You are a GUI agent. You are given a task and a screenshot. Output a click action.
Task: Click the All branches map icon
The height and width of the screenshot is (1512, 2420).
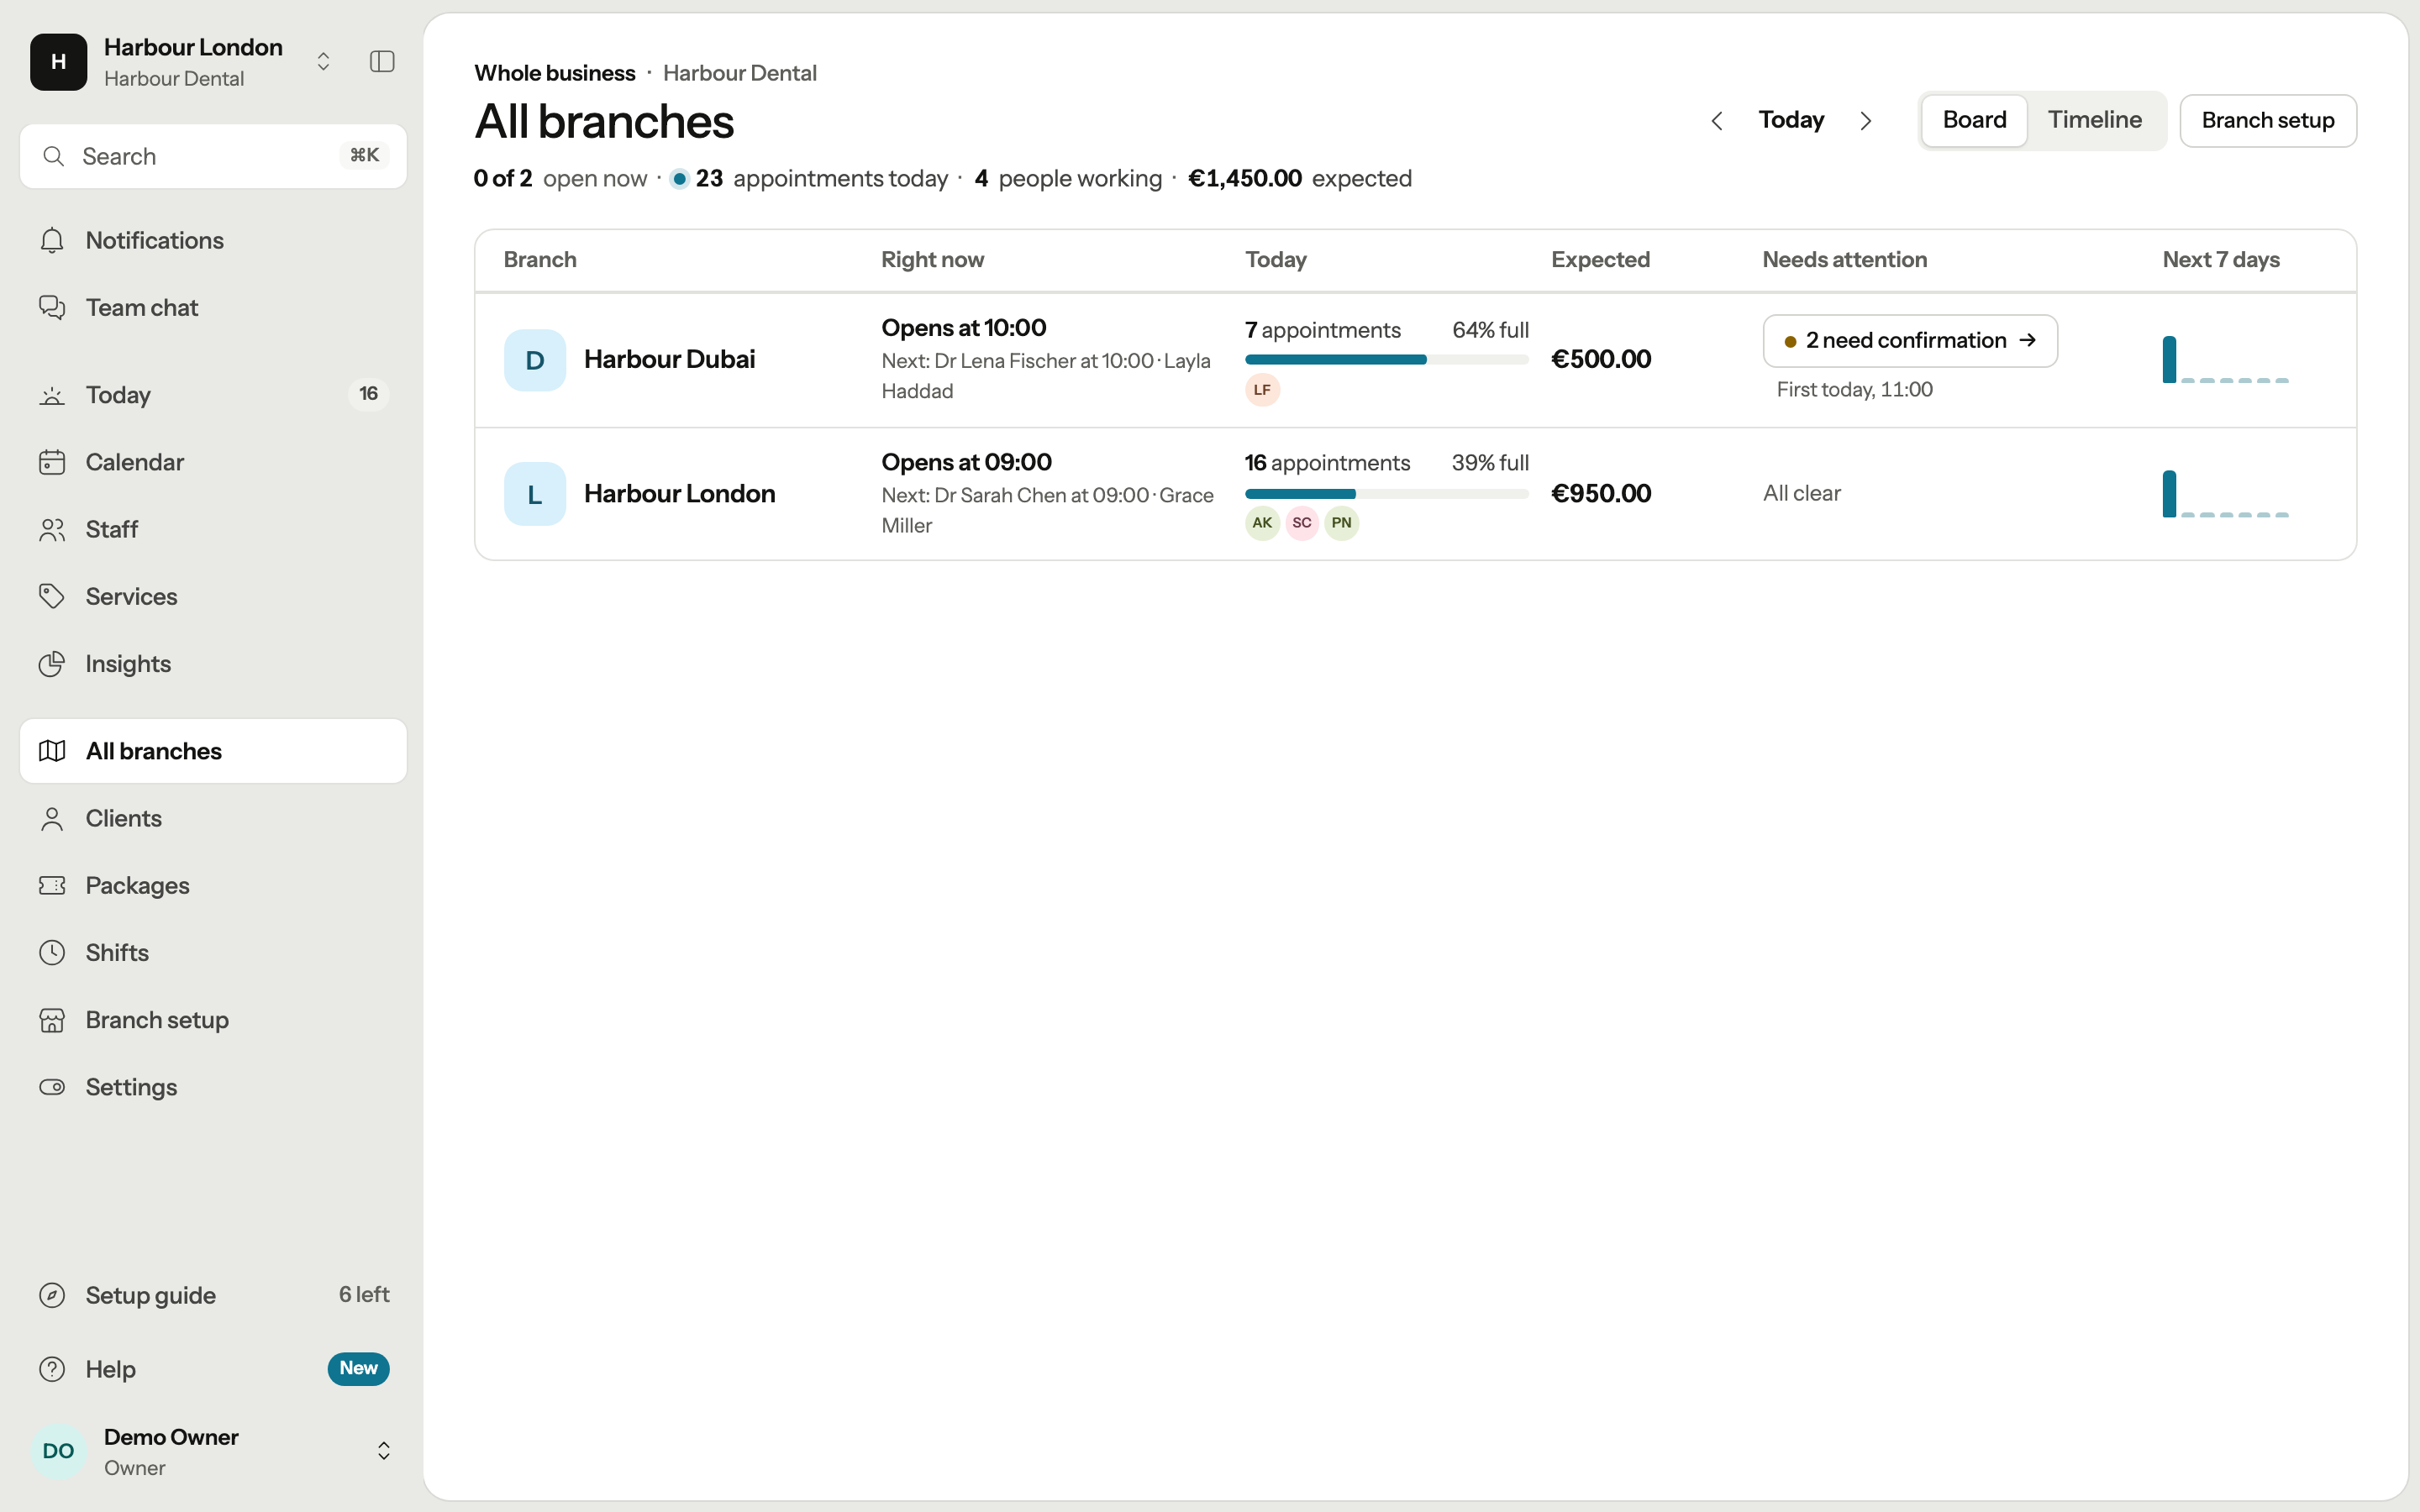coord(52,751)
